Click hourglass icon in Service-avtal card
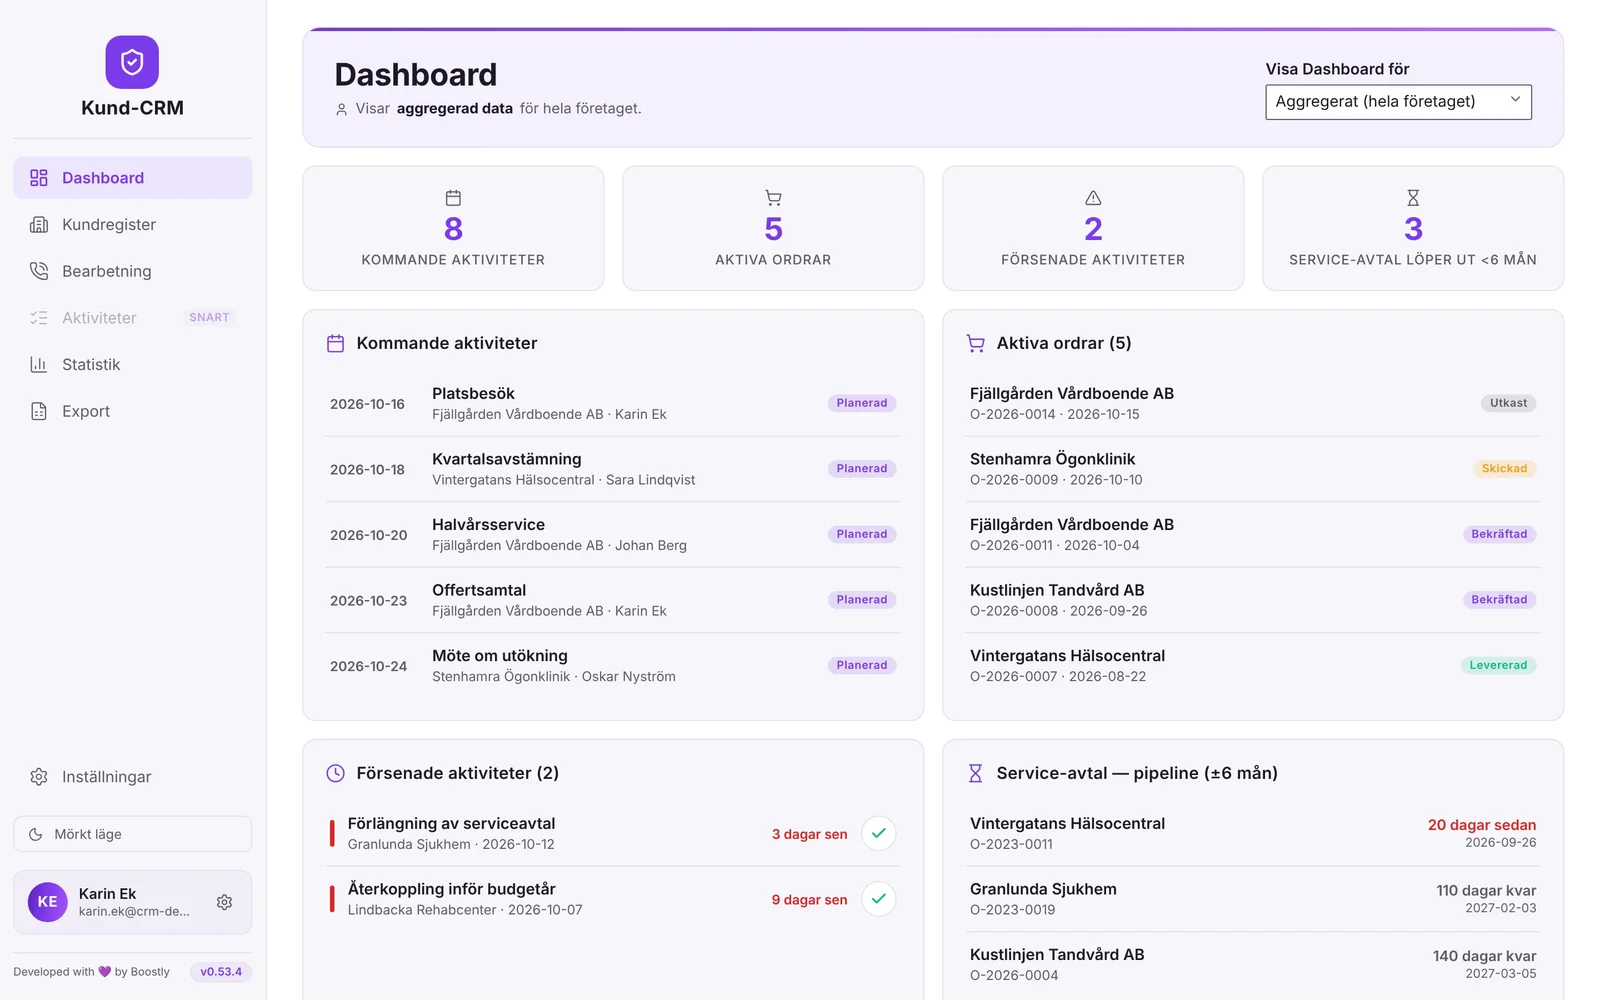The image size is (1600, 1000). pyautogui.click(x=1413, y=198)
